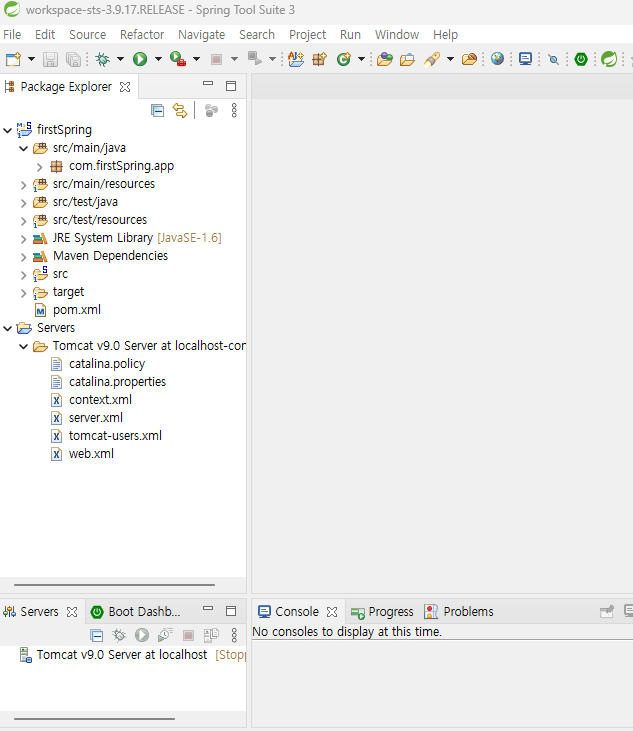The height and width of the screenshot is (731, 633).
Task: Expand Maven Dependencies node
Action: click(x=23, y=256)
